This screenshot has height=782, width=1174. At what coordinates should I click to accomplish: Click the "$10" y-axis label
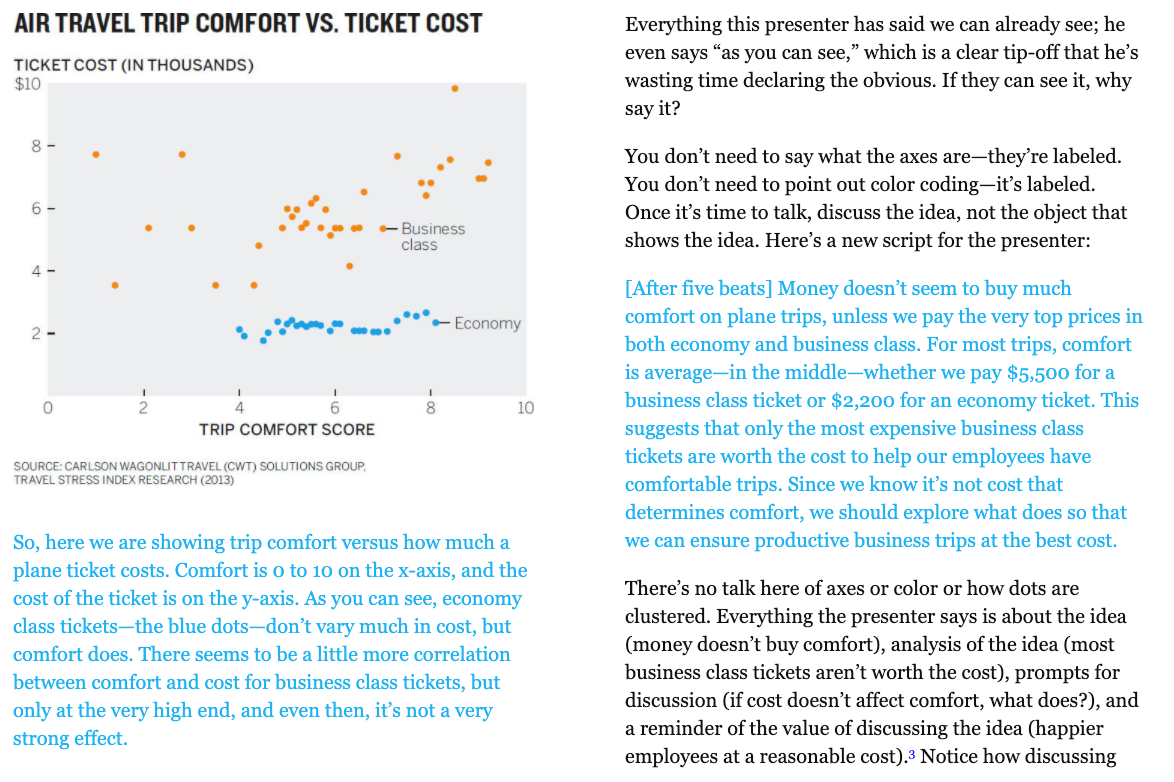coord(27,84)
